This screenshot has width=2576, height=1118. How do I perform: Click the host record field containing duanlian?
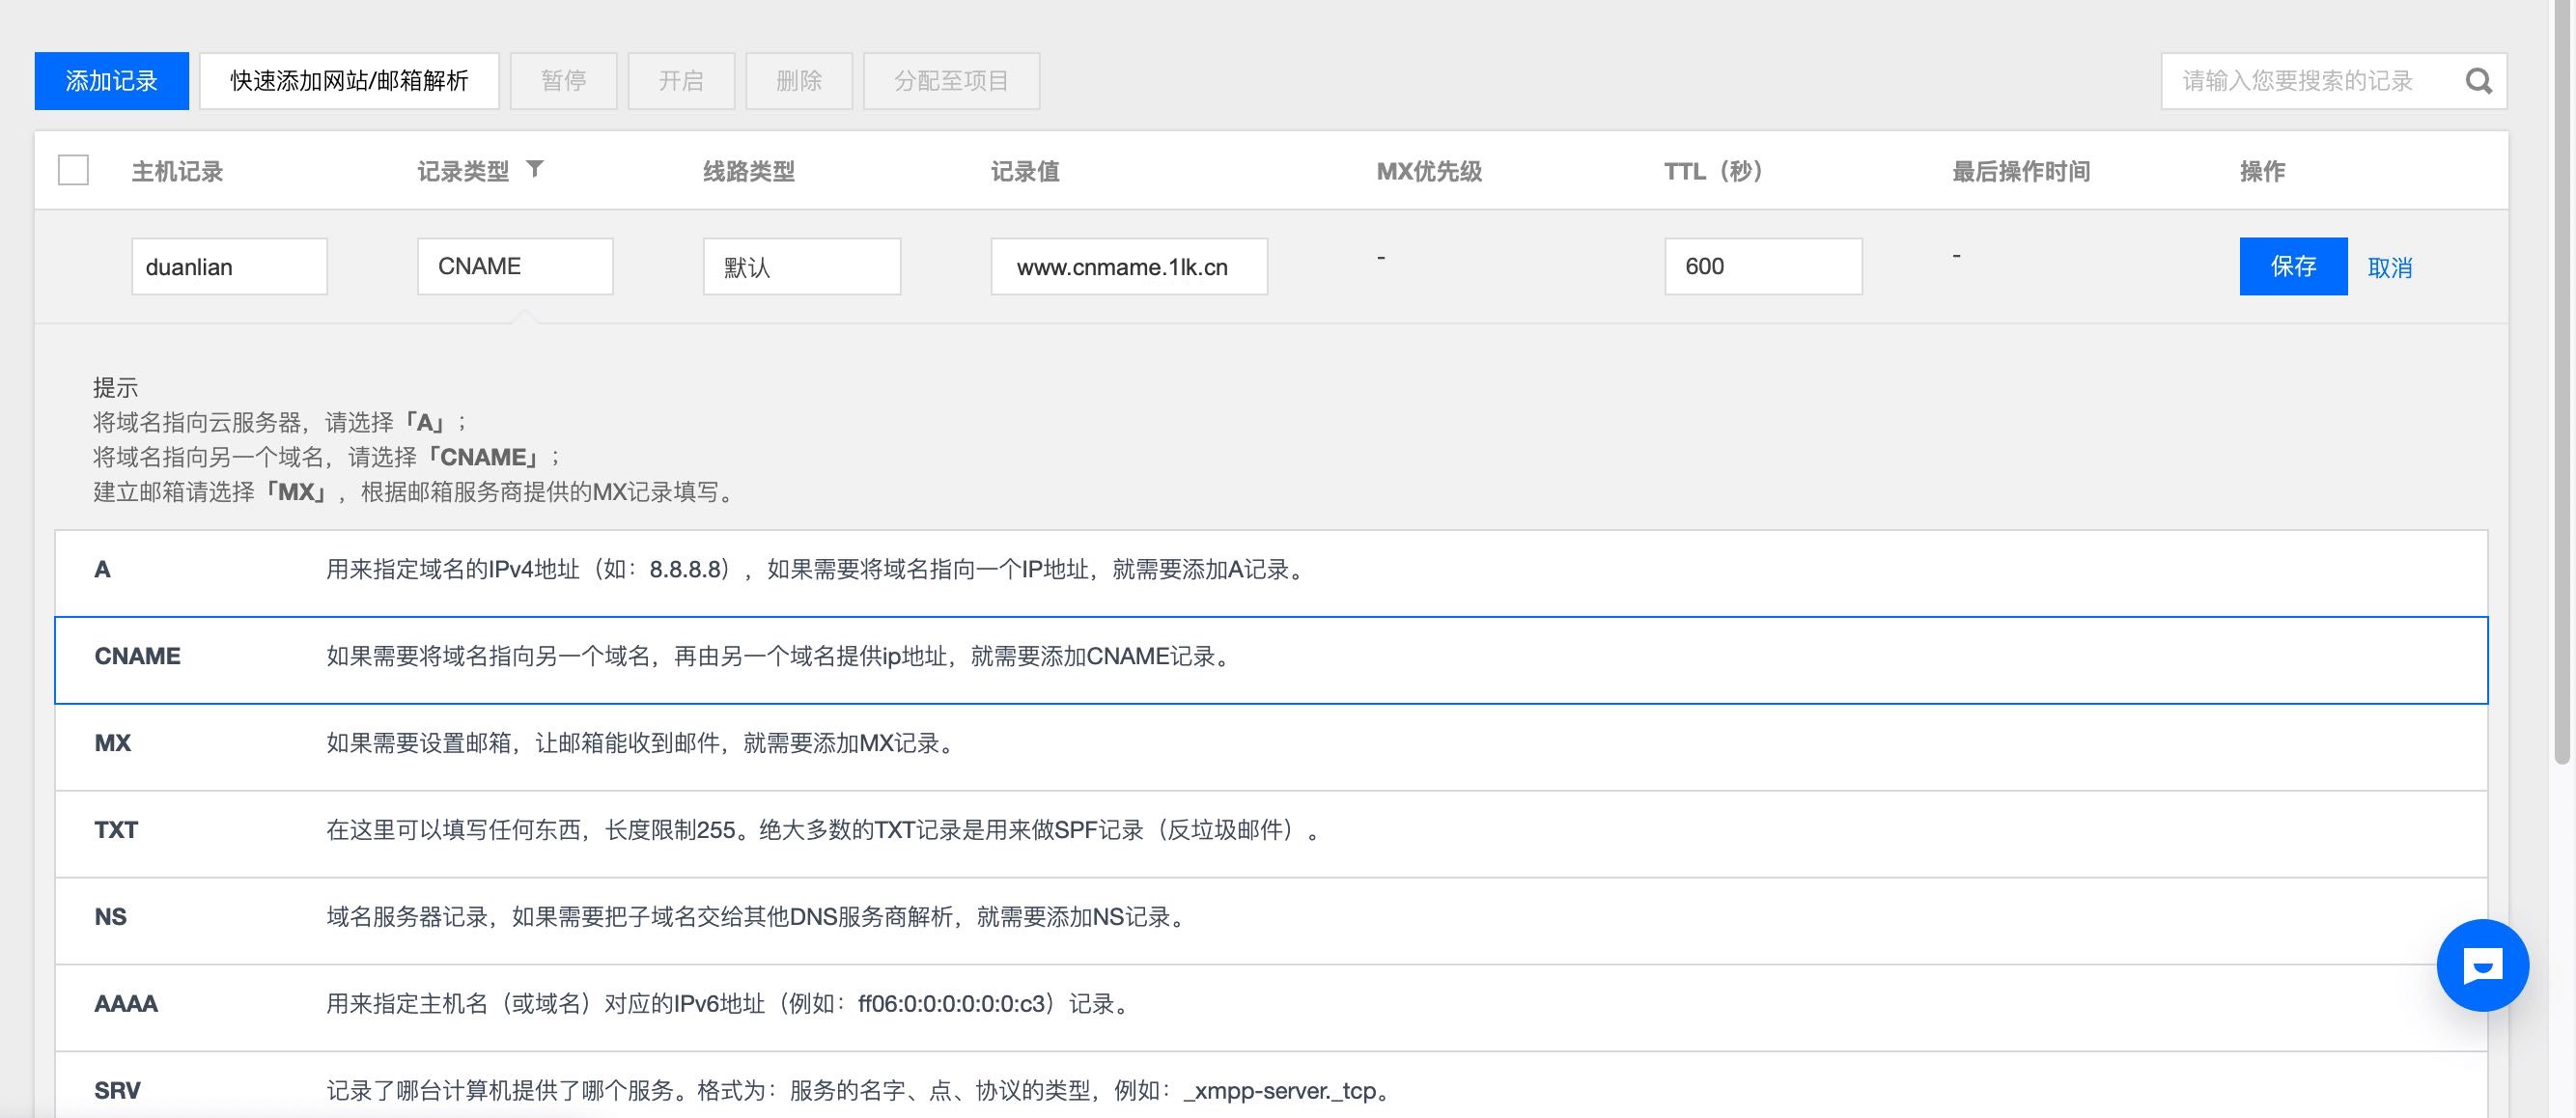click(x=229, y=266)
